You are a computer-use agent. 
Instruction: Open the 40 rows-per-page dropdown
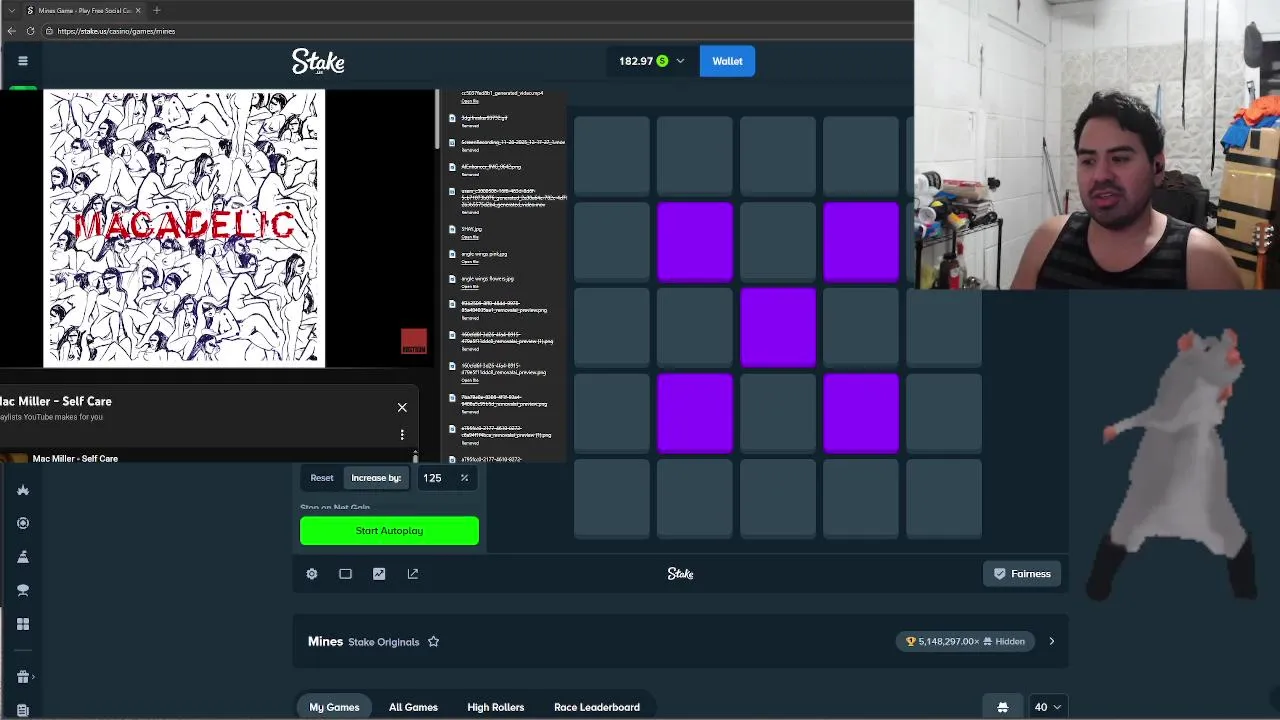pyautogui.click(x=1047, y=707)
